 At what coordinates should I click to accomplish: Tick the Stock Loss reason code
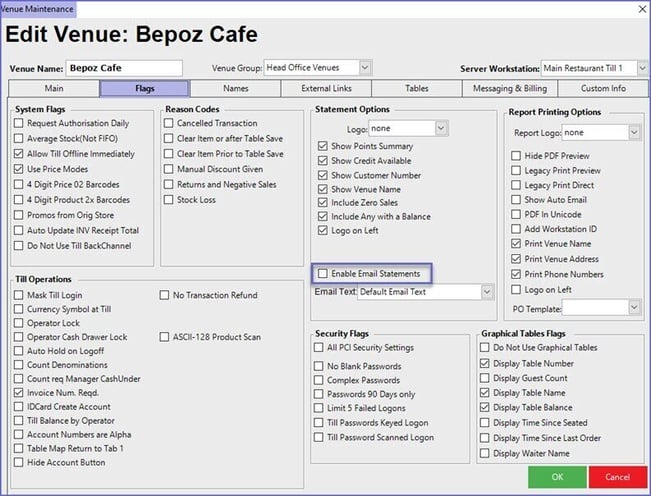pyautogui.click(x=168, y=199)
